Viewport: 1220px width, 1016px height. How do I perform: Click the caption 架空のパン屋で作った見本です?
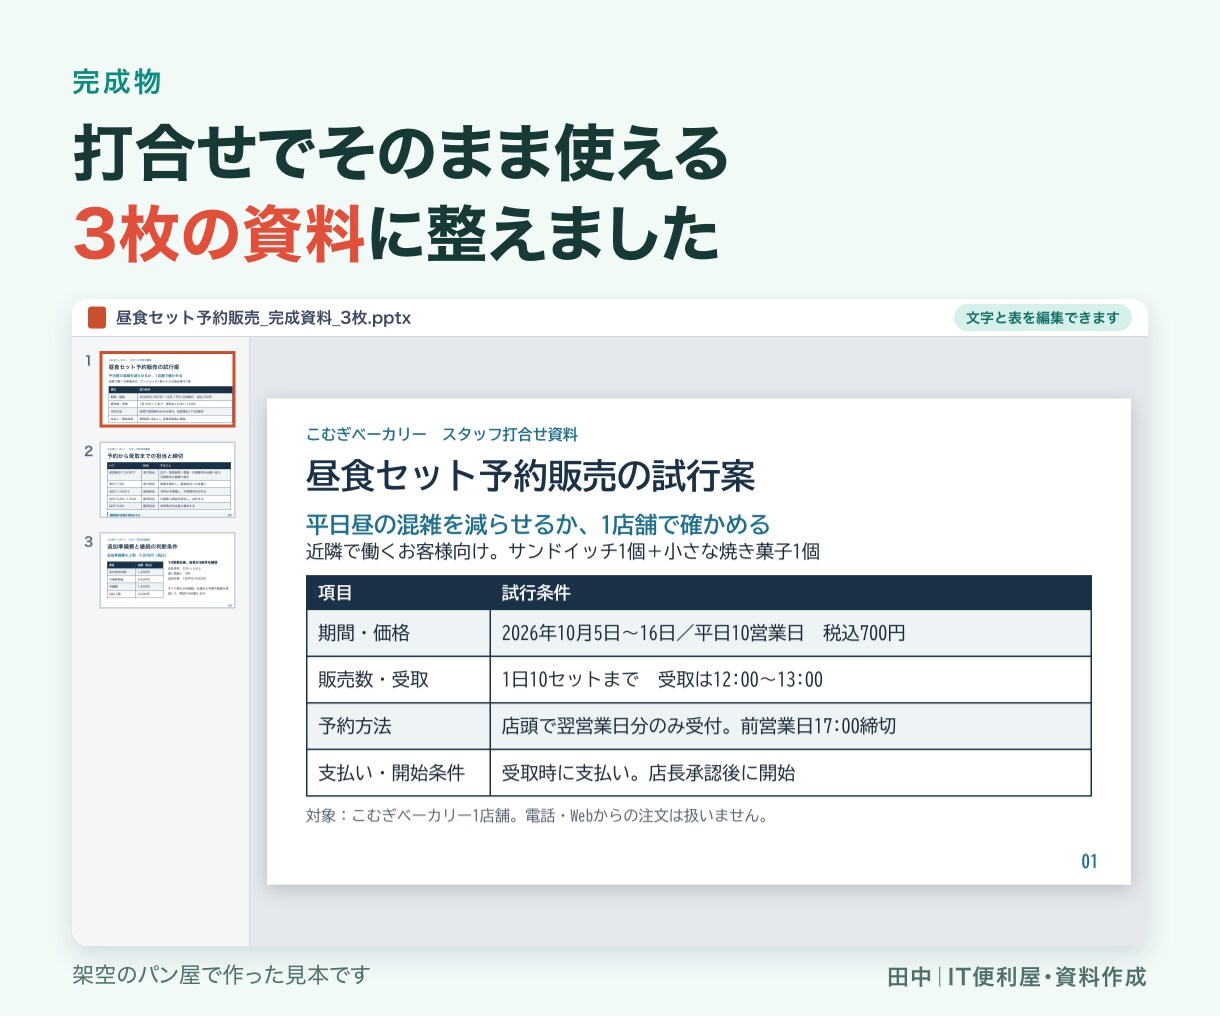click(x=221, y=975)
